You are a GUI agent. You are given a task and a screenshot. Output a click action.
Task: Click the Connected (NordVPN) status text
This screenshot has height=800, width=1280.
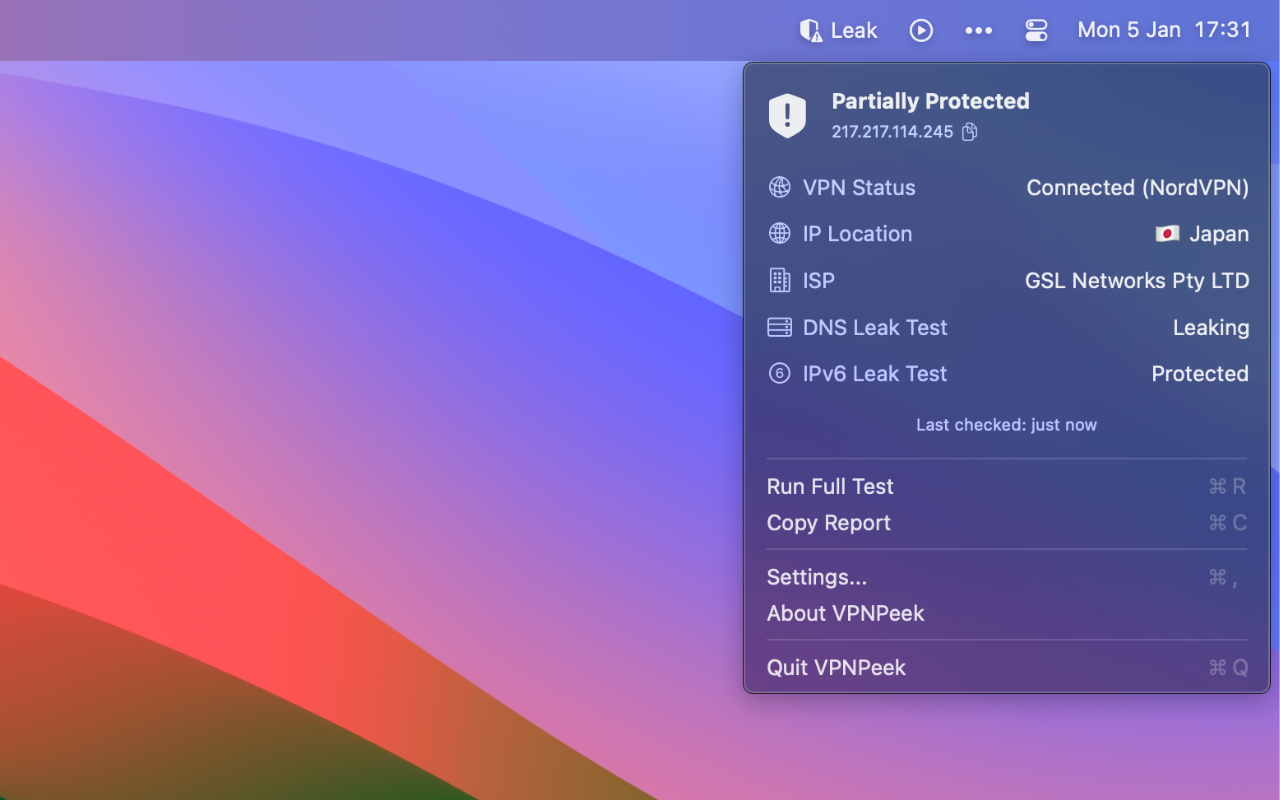[1137, 187]
